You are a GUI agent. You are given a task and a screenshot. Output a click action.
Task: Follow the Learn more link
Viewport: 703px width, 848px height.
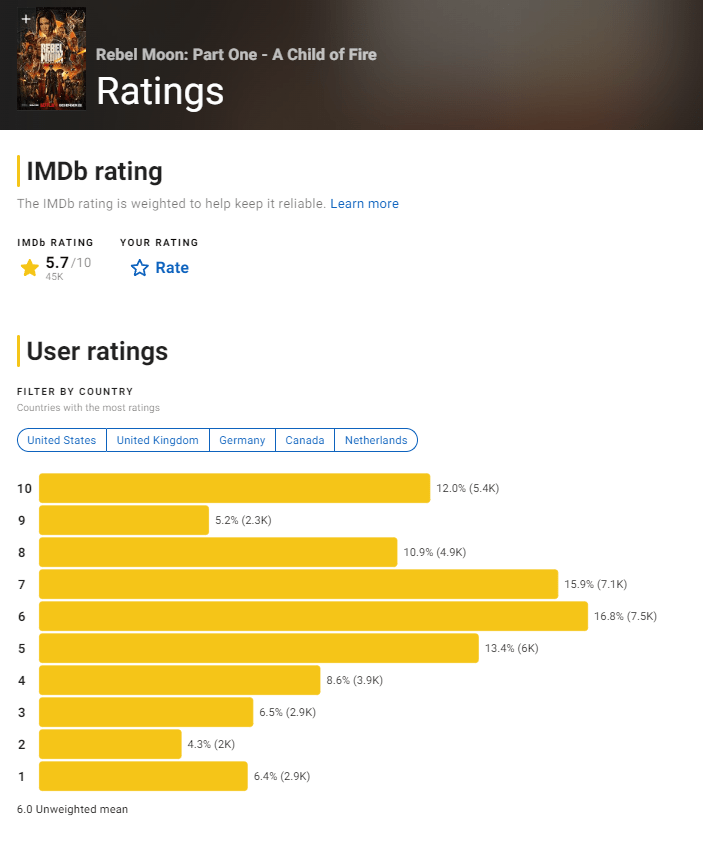364,204
